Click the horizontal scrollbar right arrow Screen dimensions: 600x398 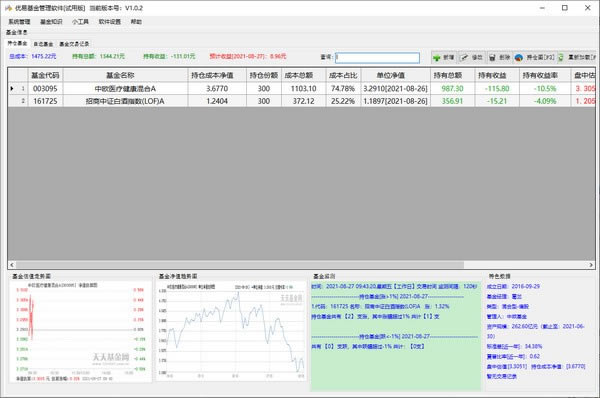[591, 265]
